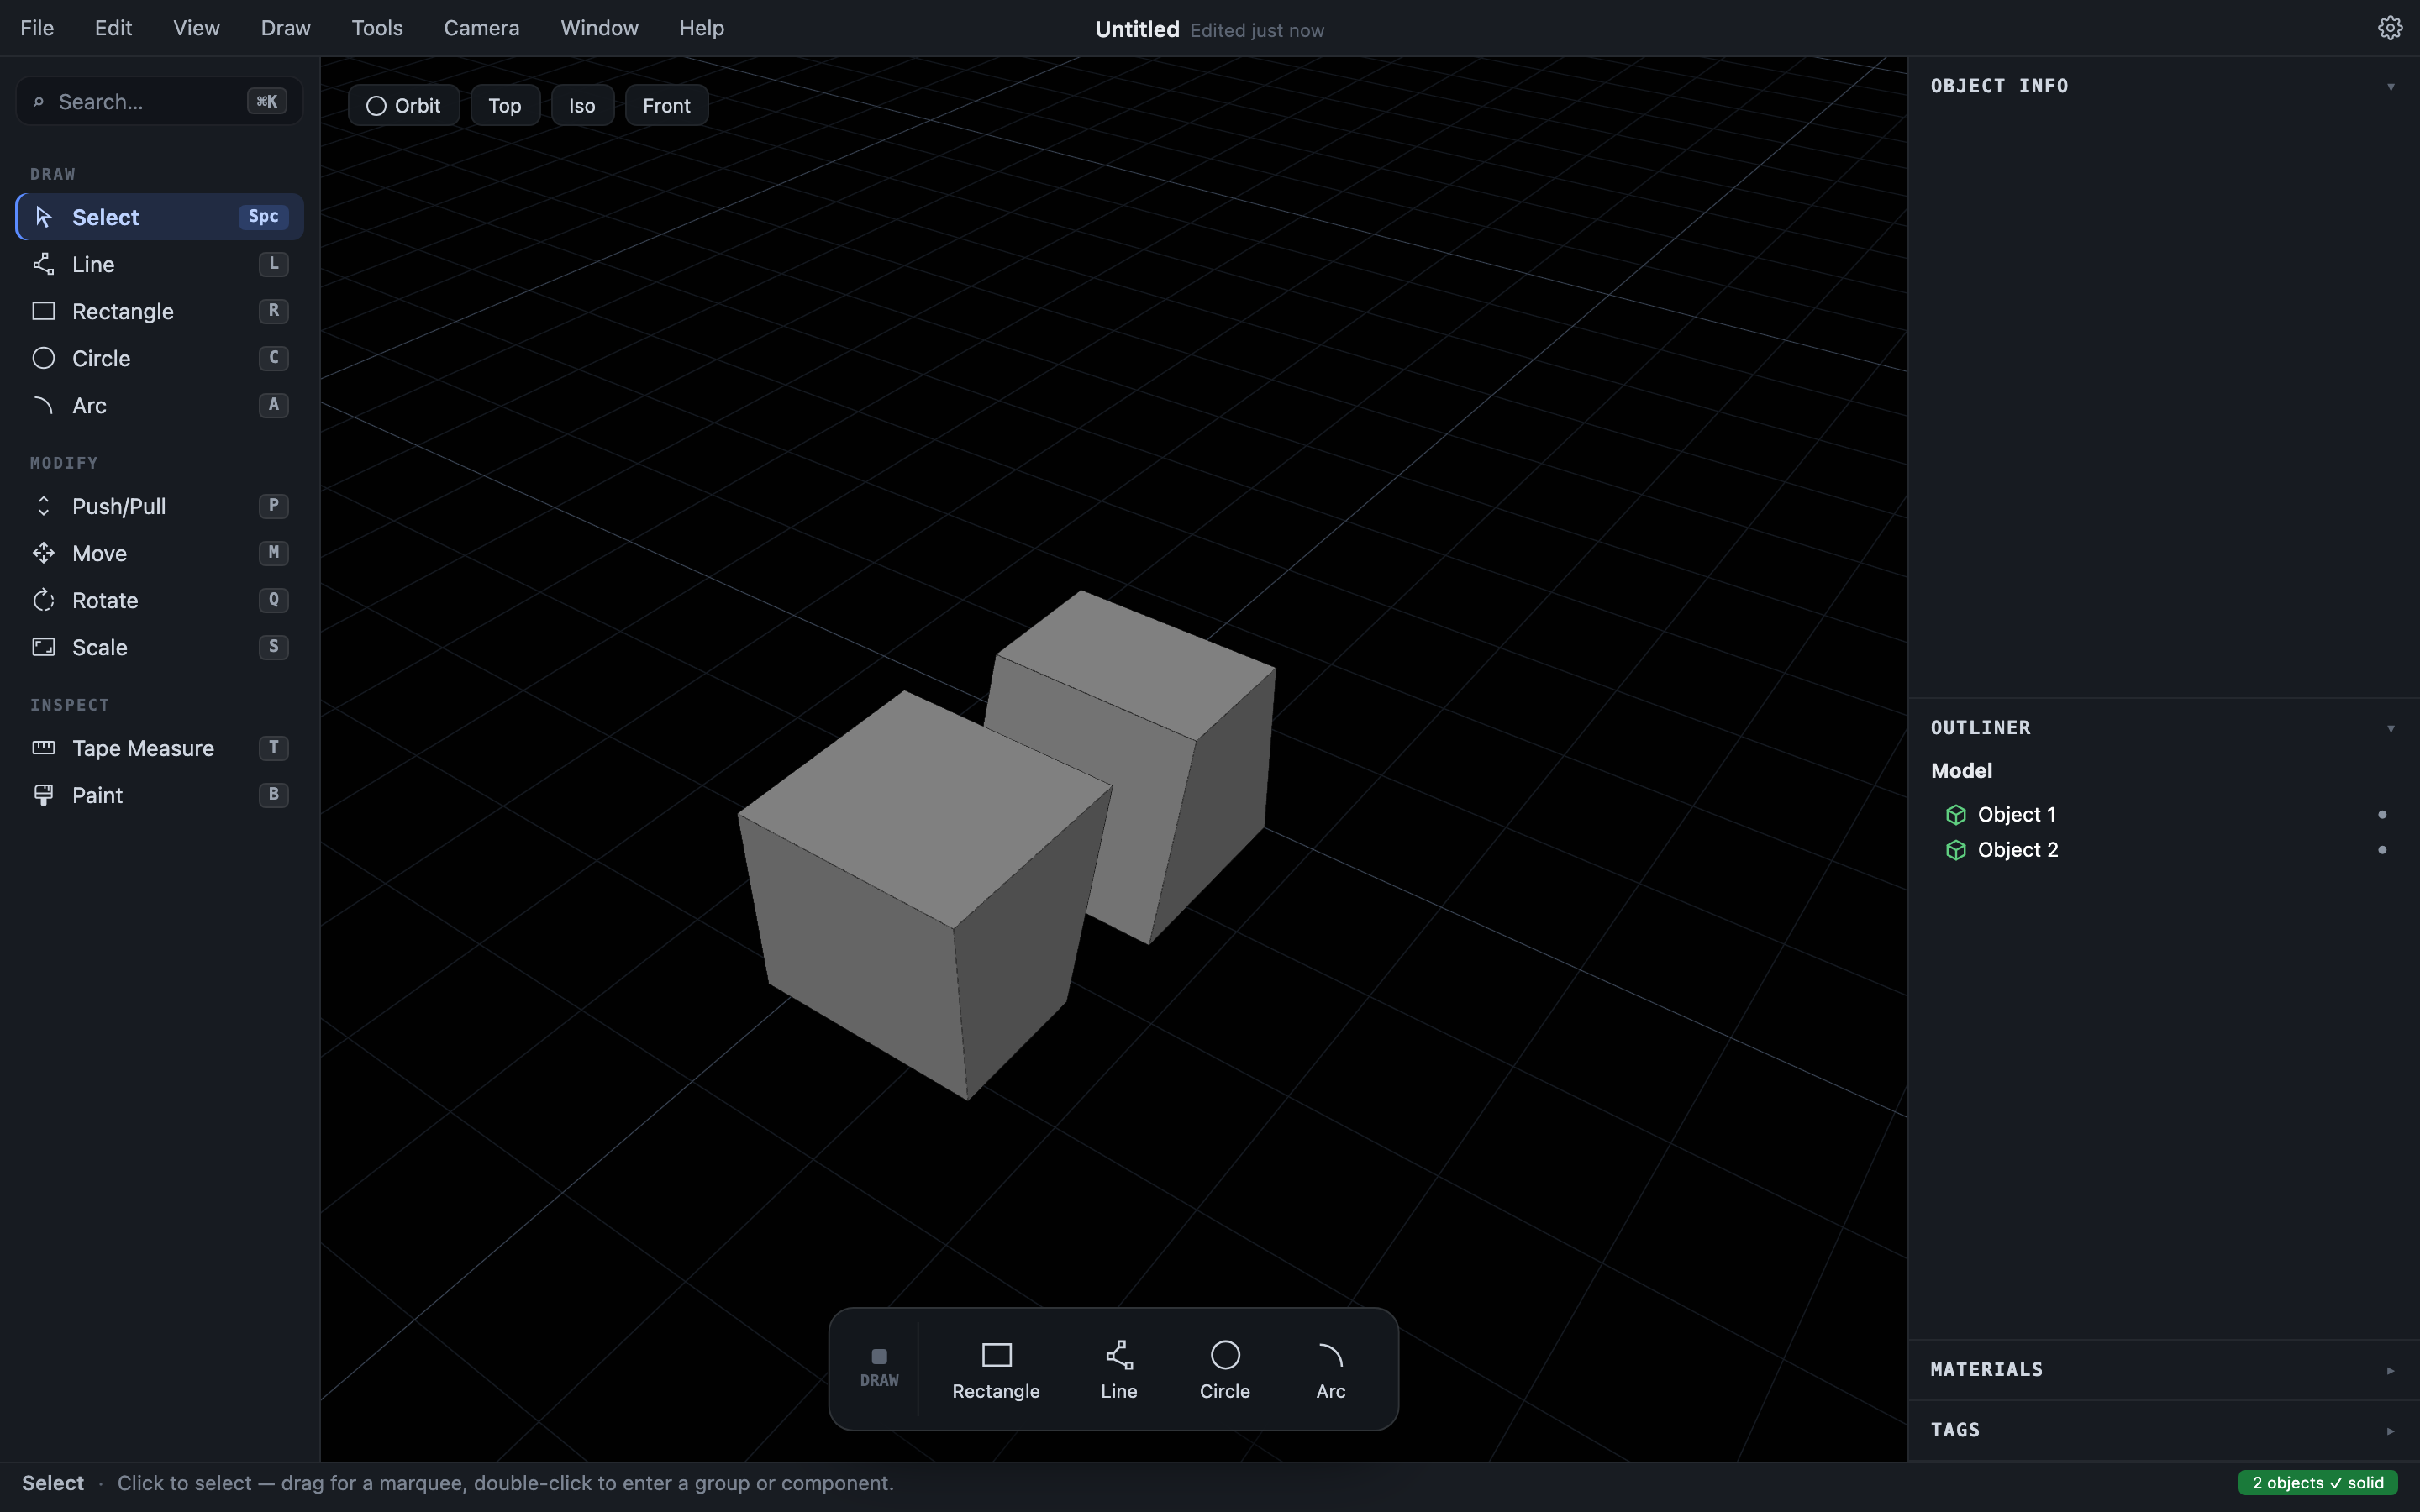The image size is (2420, 1512).
Task: Click the Move tool icon
Action: tap(43, 553)
